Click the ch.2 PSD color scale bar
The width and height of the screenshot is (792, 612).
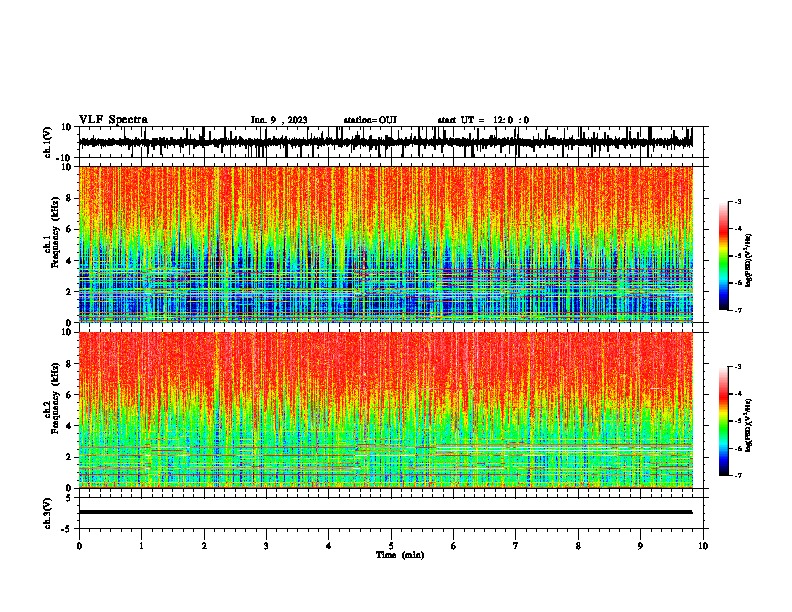(724, 421)
